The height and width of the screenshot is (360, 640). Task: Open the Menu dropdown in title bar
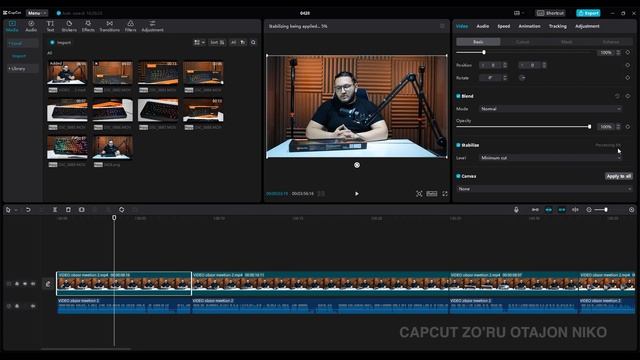click(37, 13)
